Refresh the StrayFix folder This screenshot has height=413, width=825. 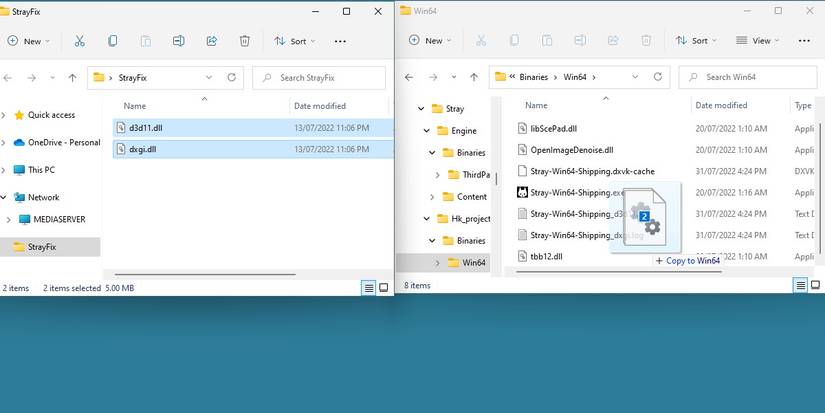[x=232, y=77]
